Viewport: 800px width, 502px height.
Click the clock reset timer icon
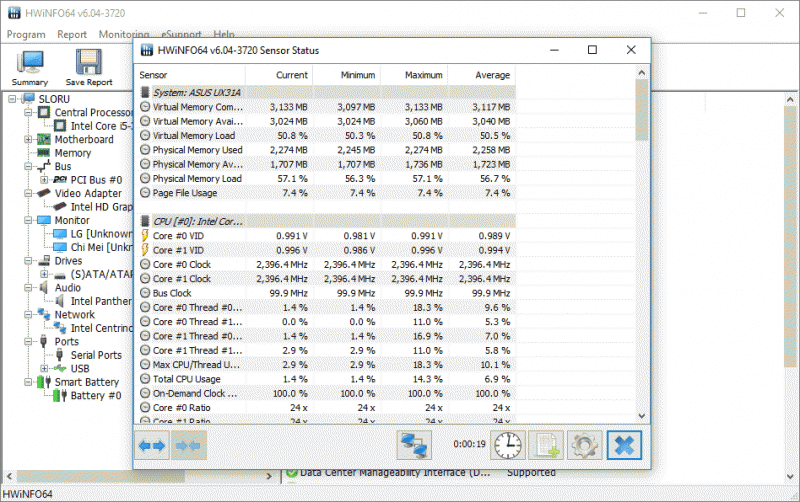coord(508,445)
